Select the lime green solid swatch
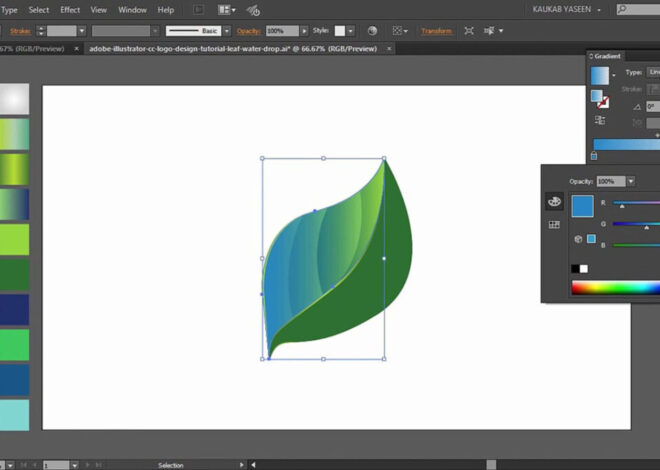Image resolution: width=660 pixels, height=470 pixels. pyautogui.click(x=14, y=239)
